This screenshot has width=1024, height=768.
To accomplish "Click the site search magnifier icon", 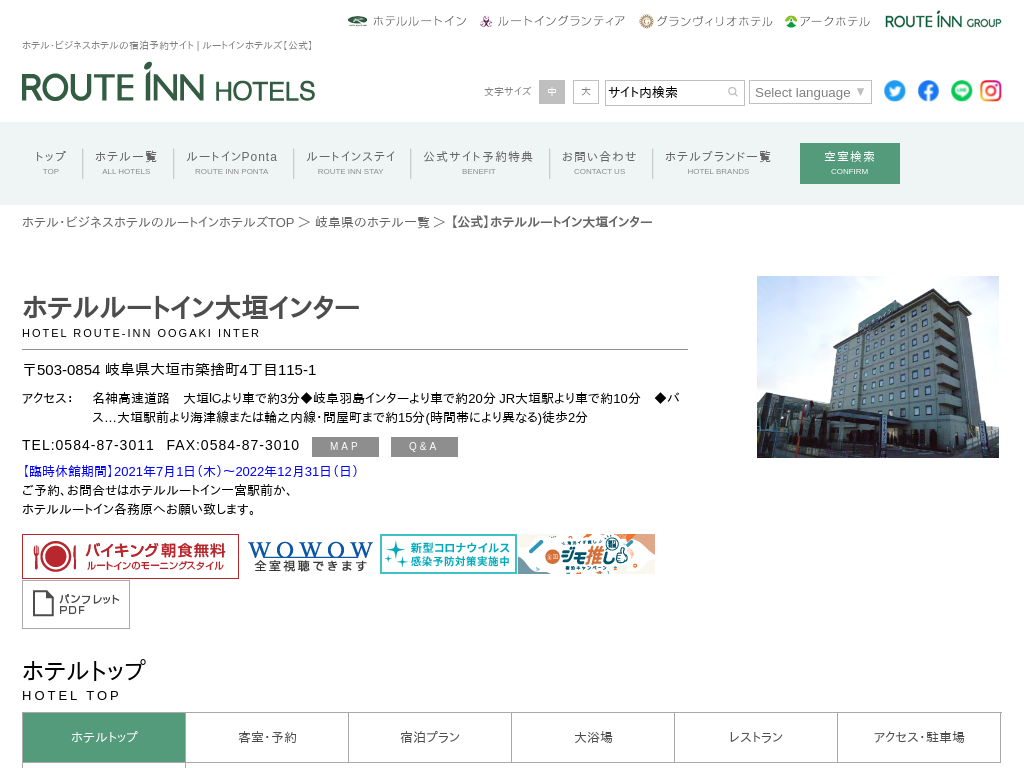I will [x=733, y=92].
